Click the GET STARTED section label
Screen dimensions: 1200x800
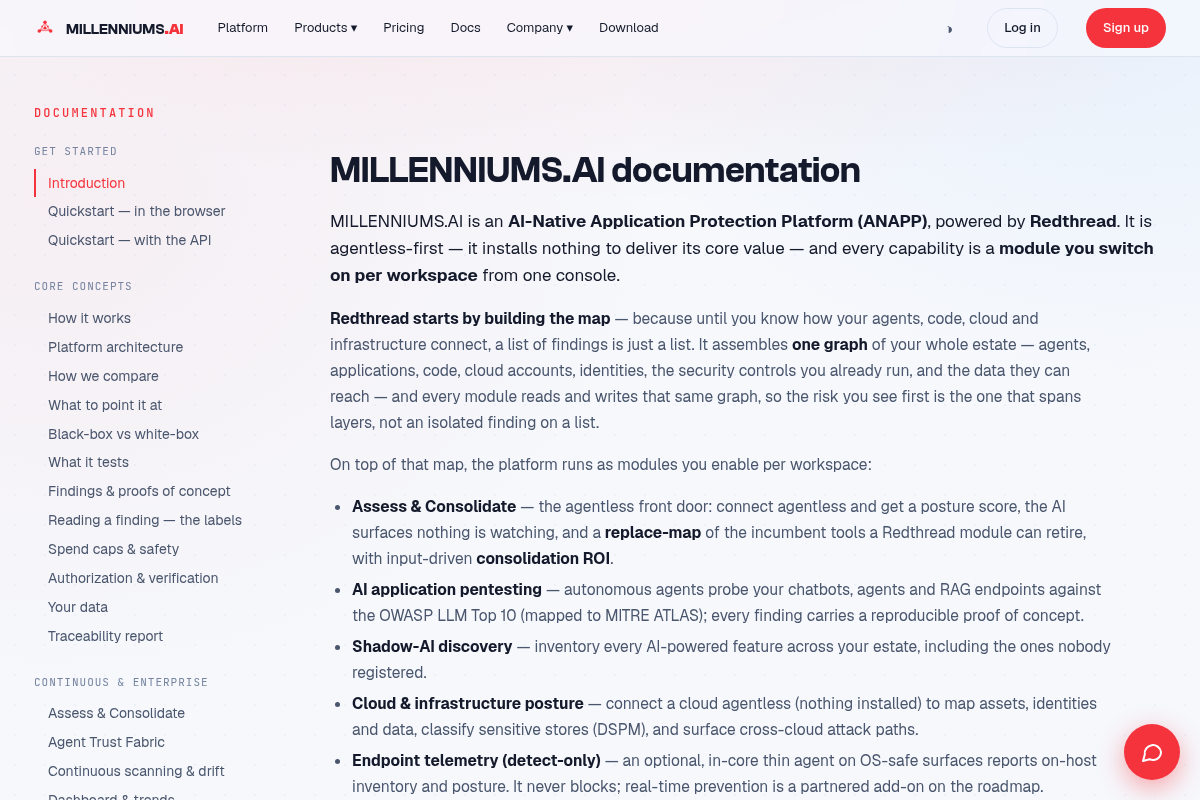[76, 151]
